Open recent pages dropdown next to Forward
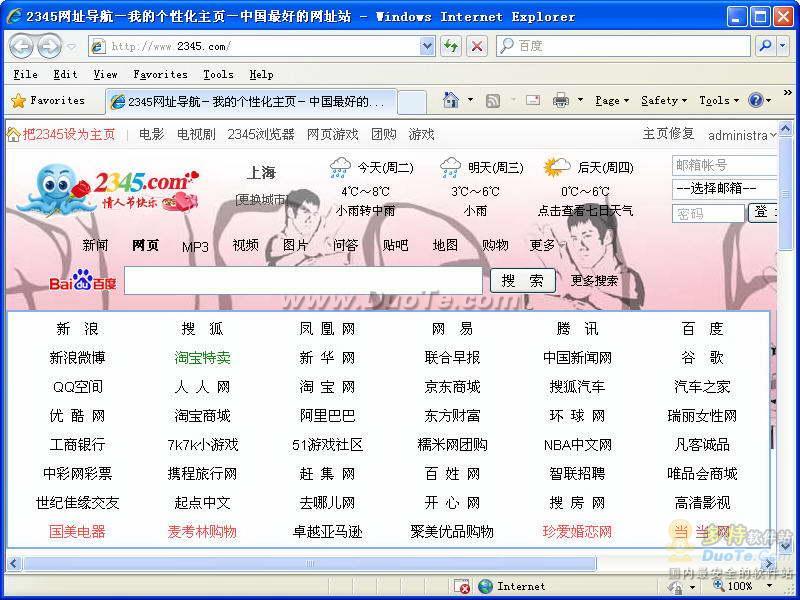This screenshot has height=600, width=800. (x=71, y=47)
